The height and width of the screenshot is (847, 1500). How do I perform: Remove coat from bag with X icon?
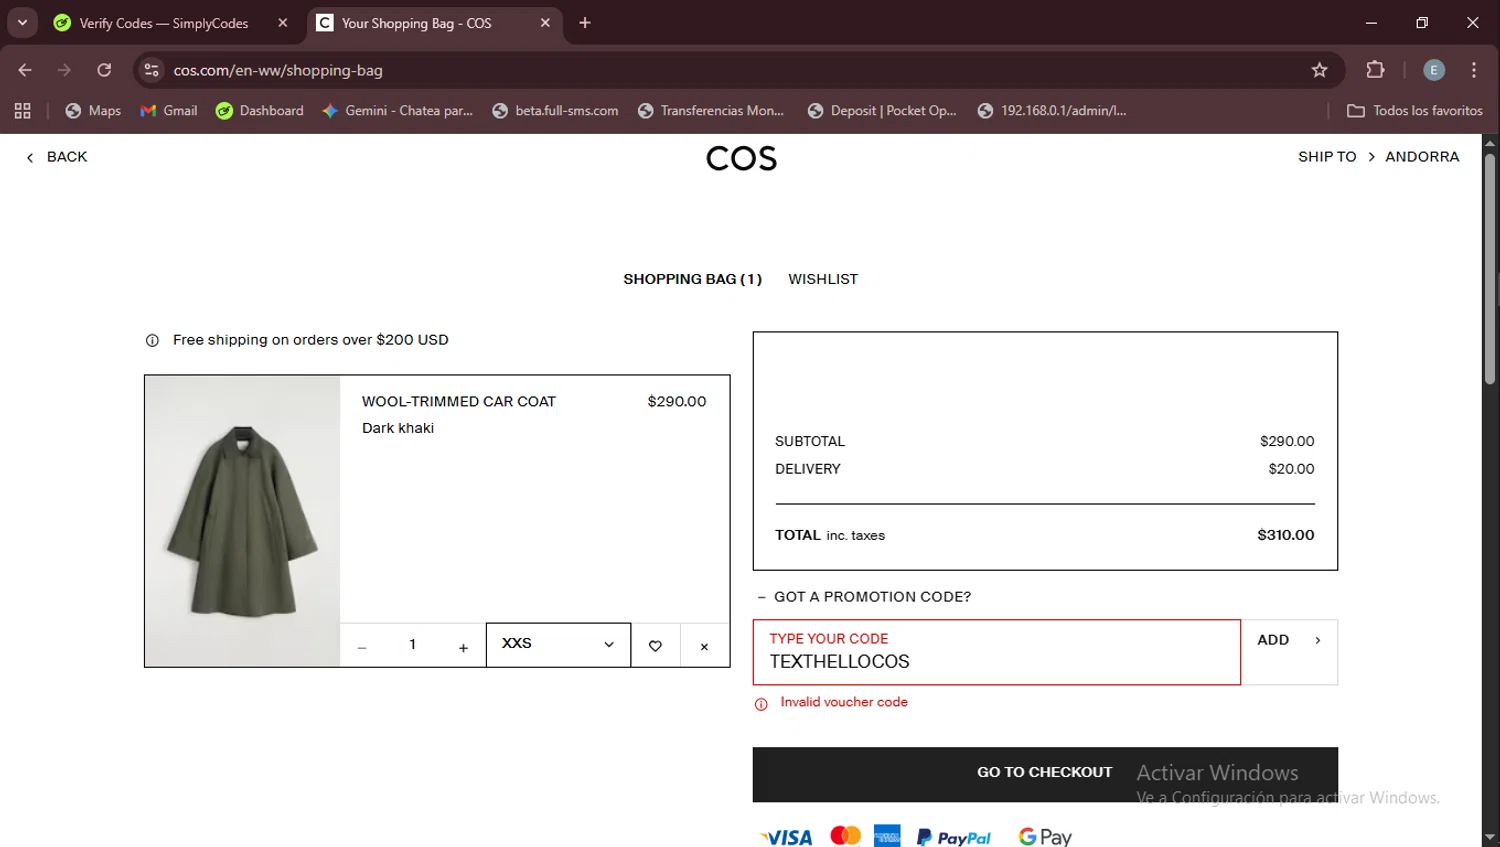point(704,646)
